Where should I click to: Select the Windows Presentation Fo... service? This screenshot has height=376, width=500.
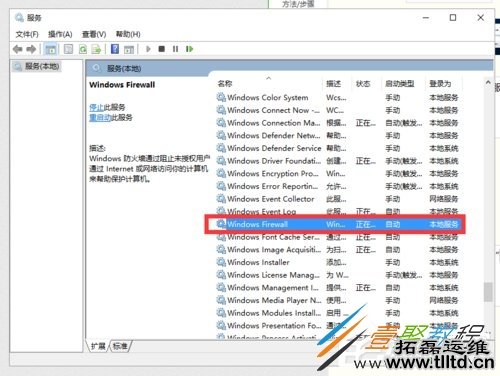338,325
